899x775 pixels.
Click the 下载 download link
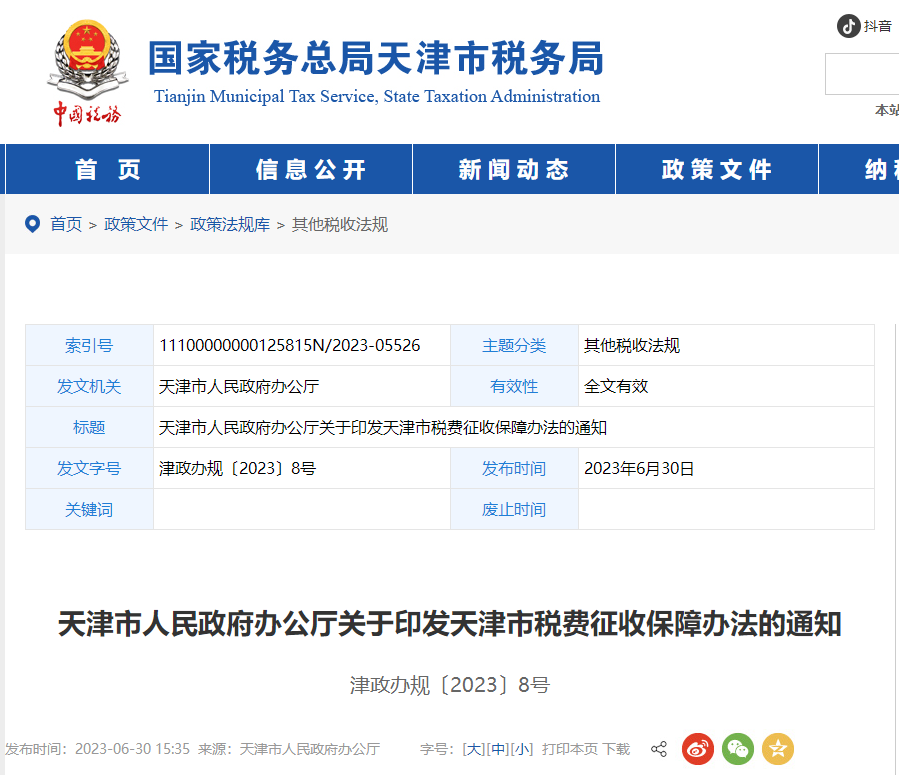(x=617, y=748)
